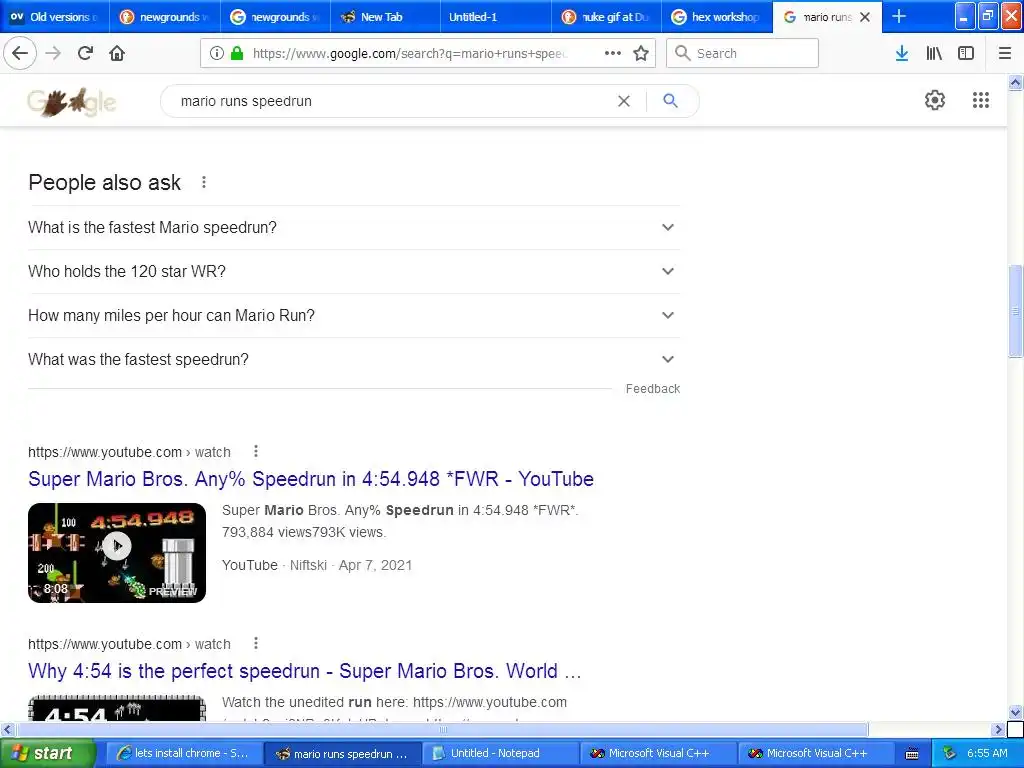Viewport: 1024px width, 768px height.
Task: Click the Google search query field
Action: coord(392,101)
